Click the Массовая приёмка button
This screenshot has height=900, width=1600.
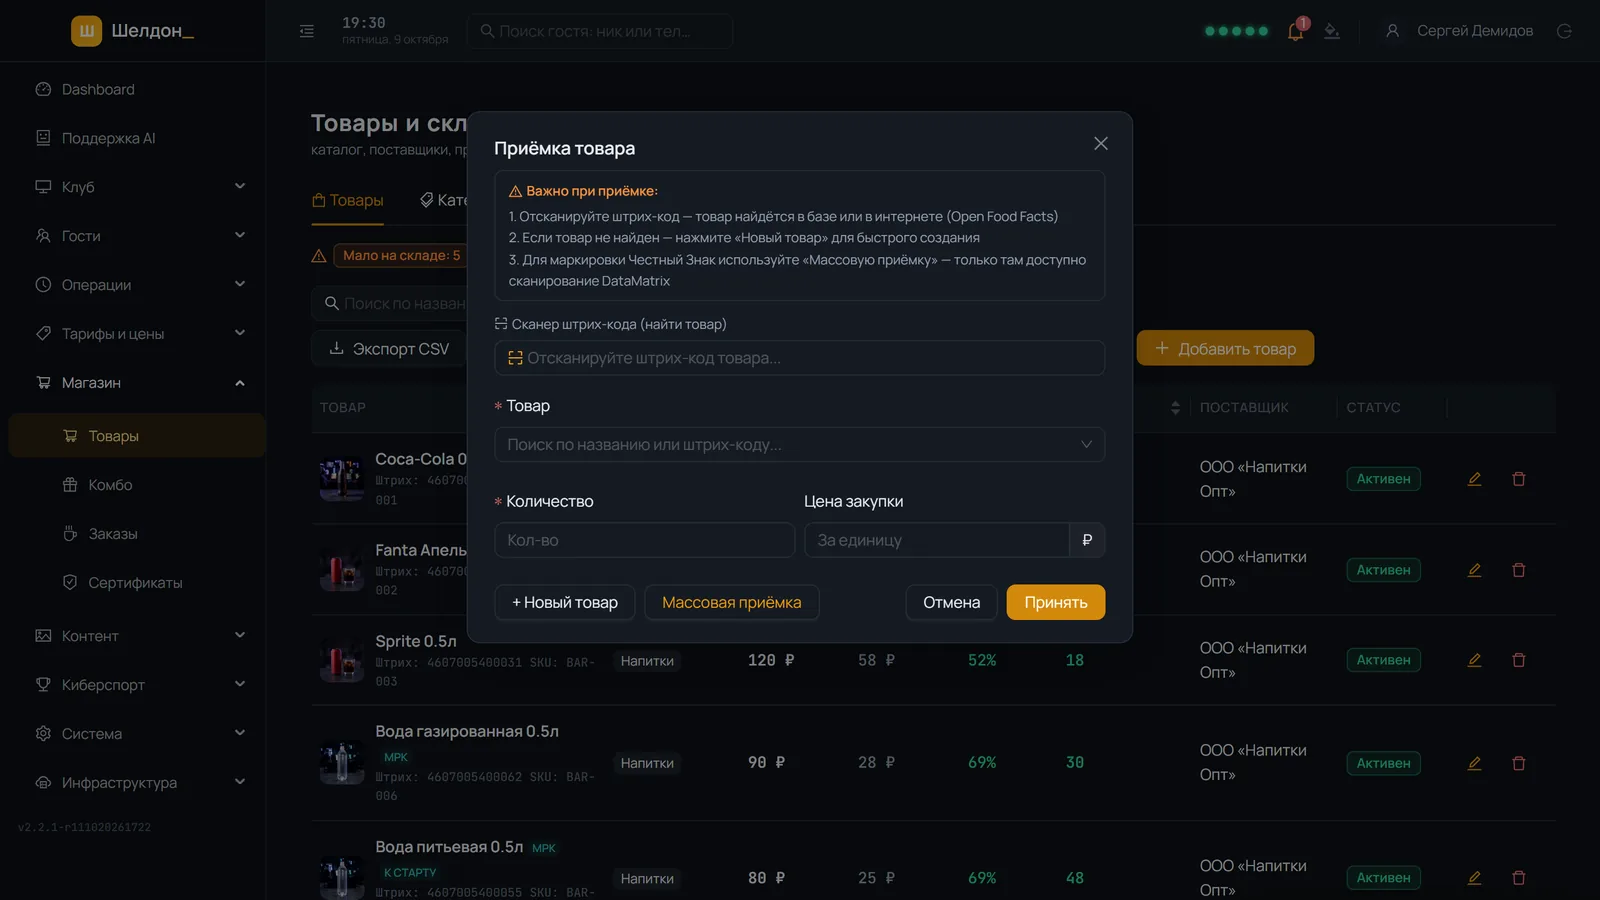pos(732,602)
